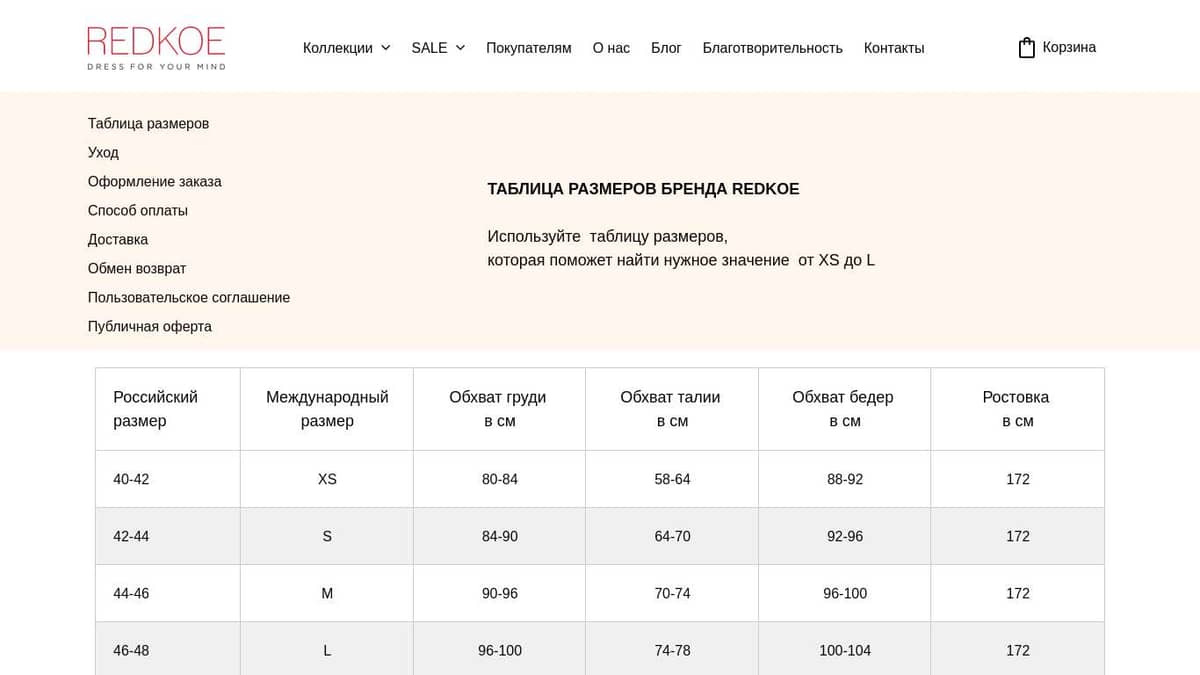Click the bag icon next to Корзина
This screenshot has height=675, width=1200.
[1025, 46]
